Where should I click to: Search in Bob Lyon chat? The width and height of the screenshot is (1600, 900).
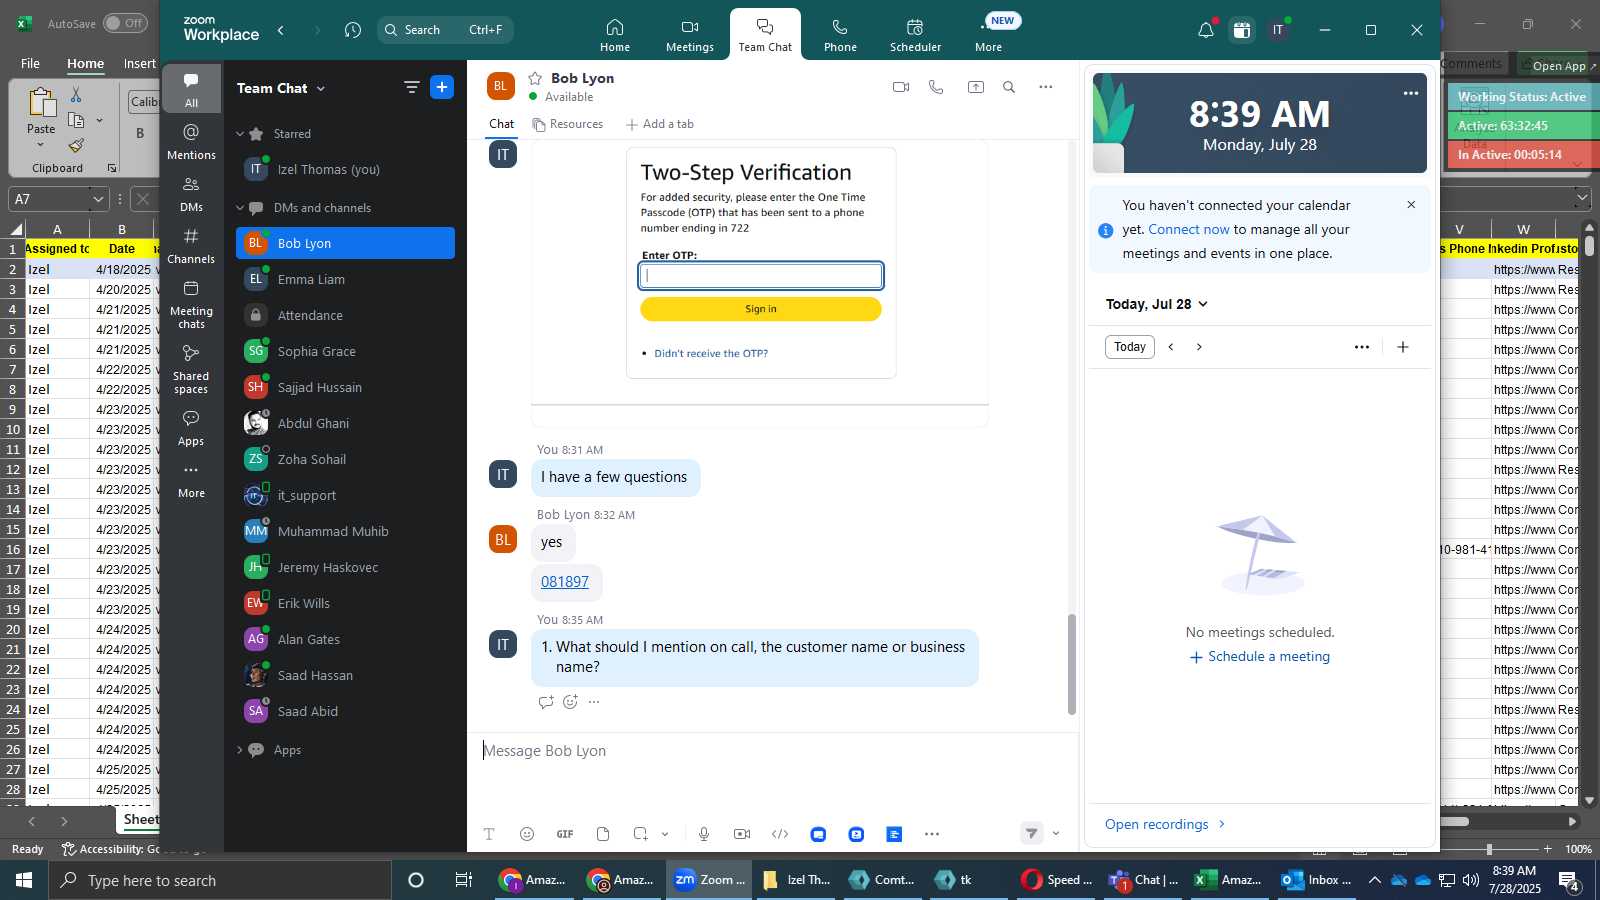point(1009,87)
